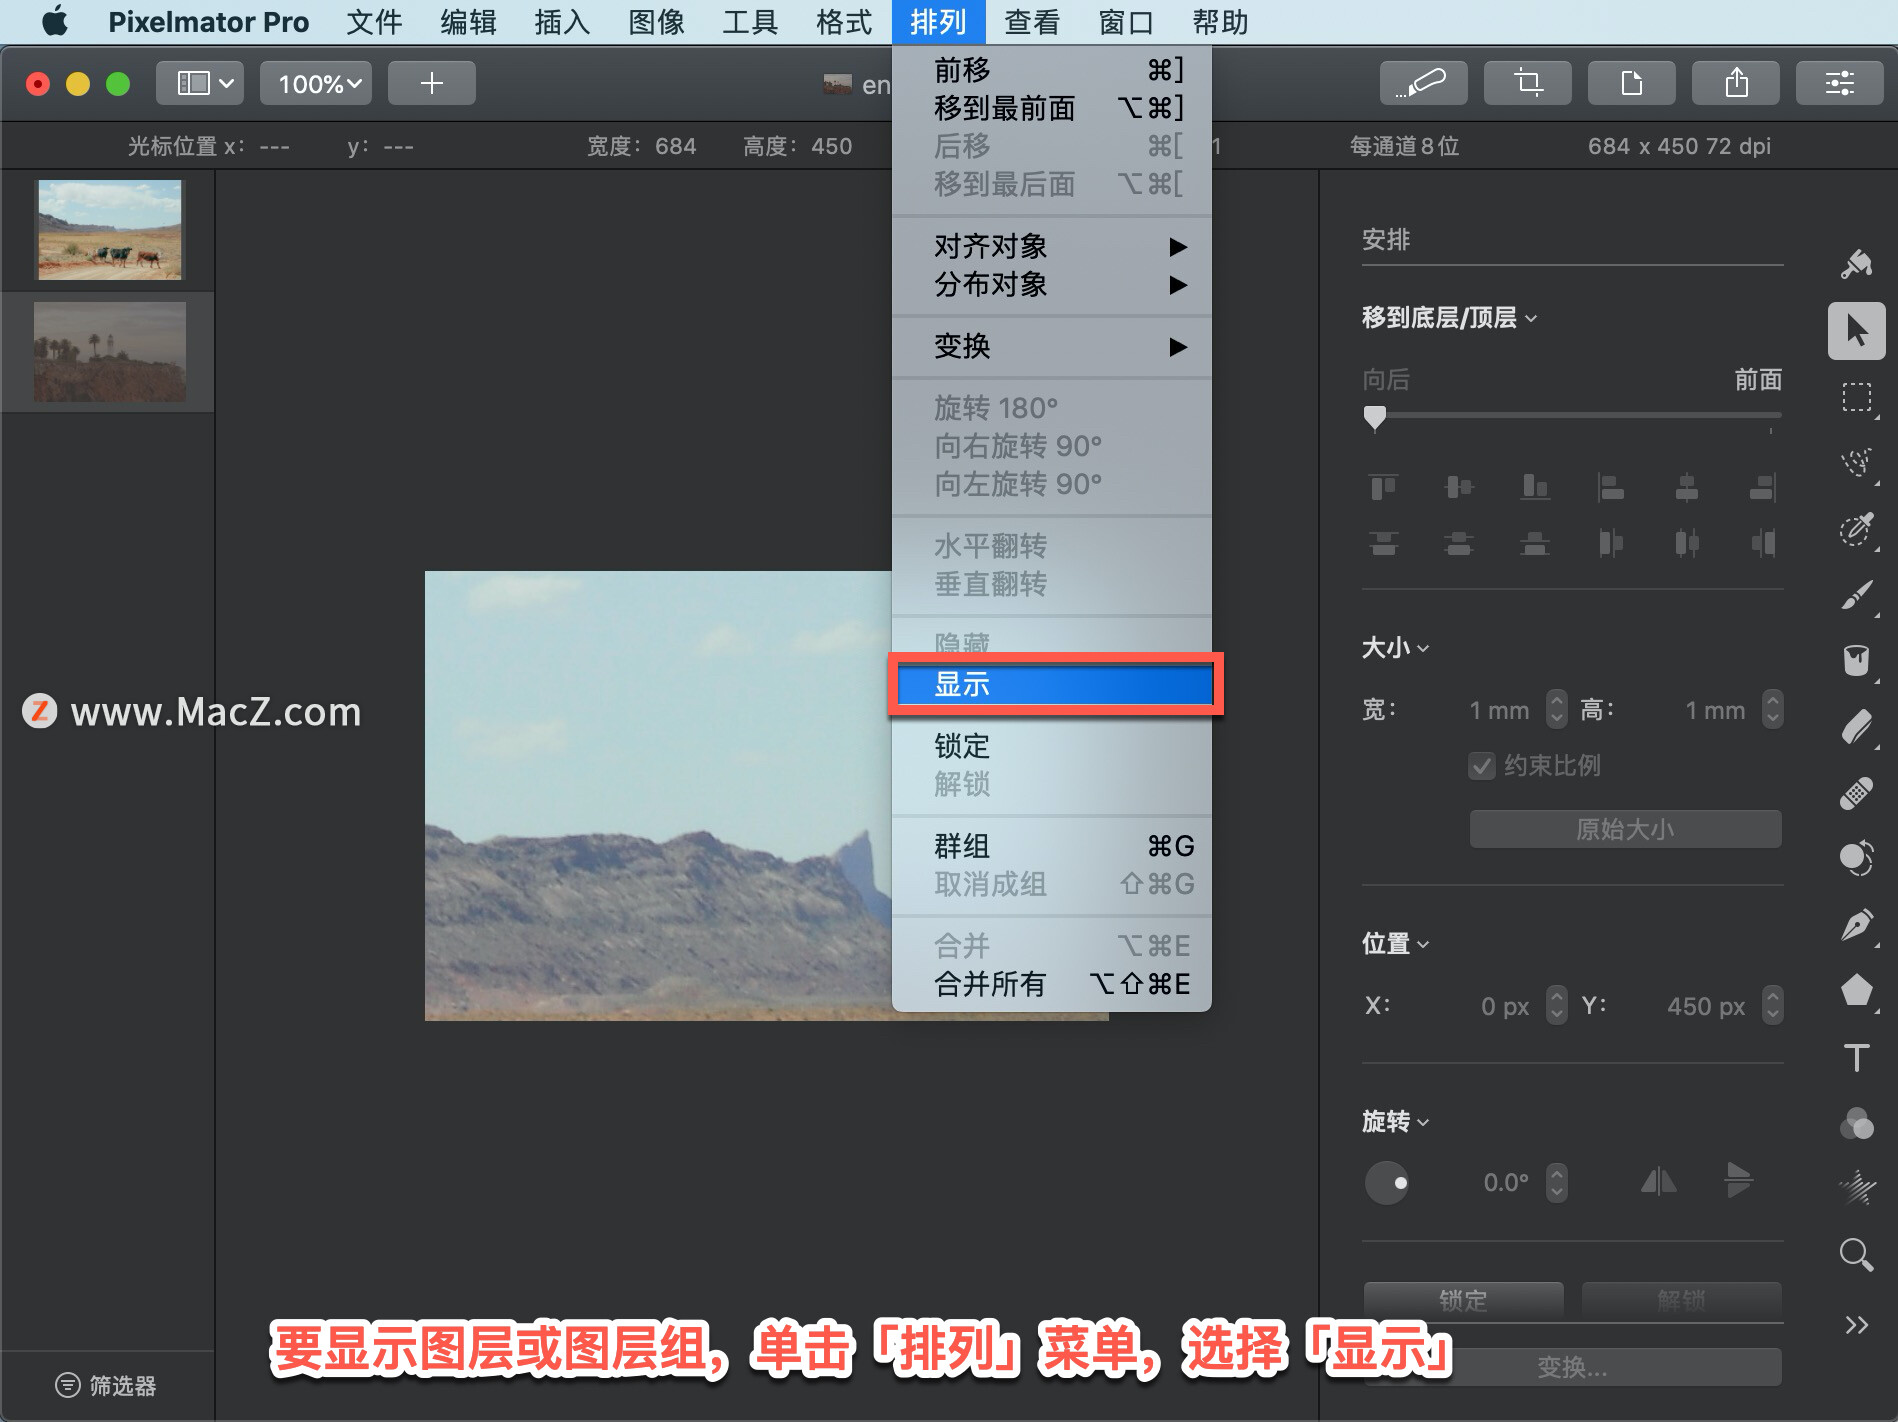
Task: Click the ML Enhance wand toolbar button
Action: pos(1423,83)
